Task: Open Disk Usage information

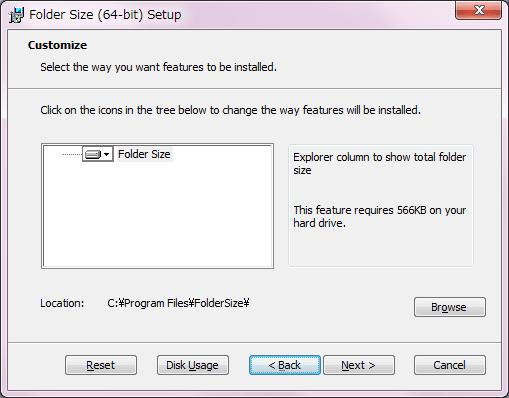Action: tap(193, 365)
